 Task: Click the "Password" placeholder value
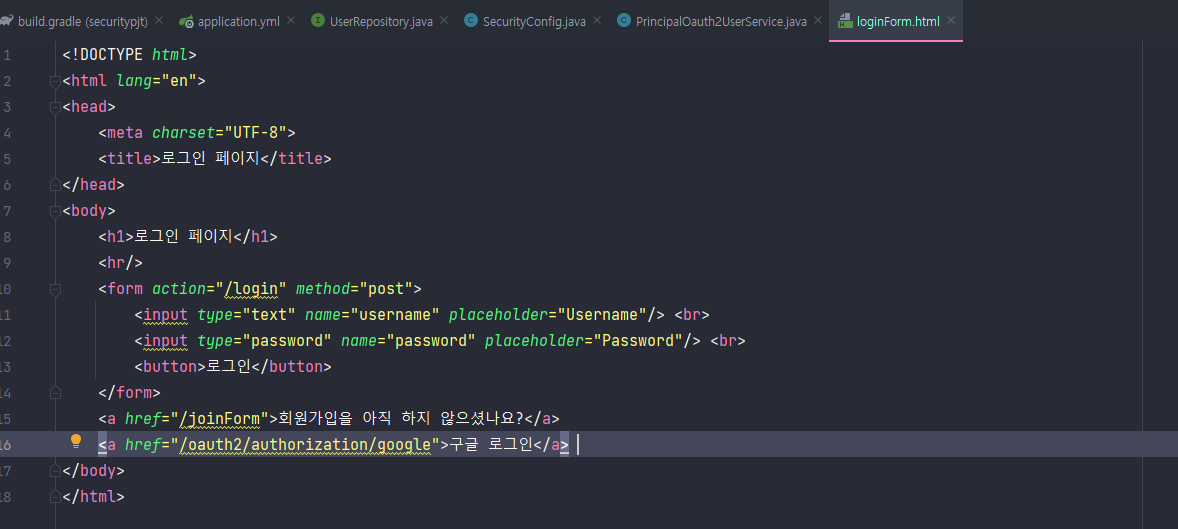point(638,340)
